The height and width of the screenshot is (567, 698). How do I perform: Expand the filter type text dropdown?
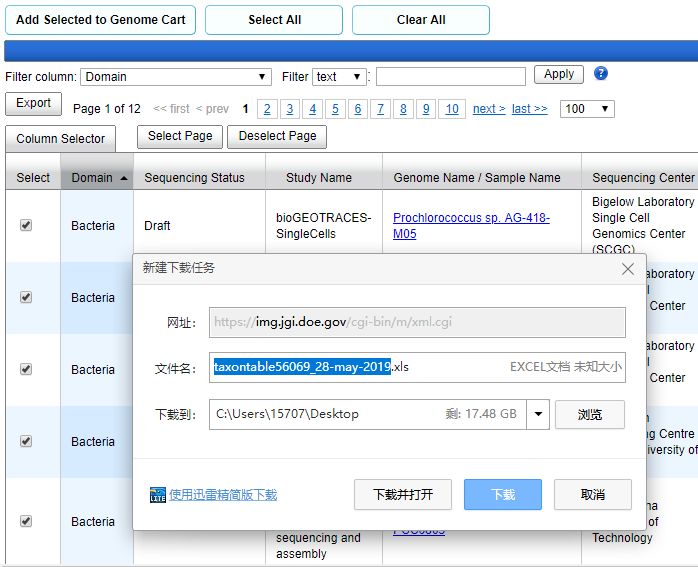pos(339,77)
